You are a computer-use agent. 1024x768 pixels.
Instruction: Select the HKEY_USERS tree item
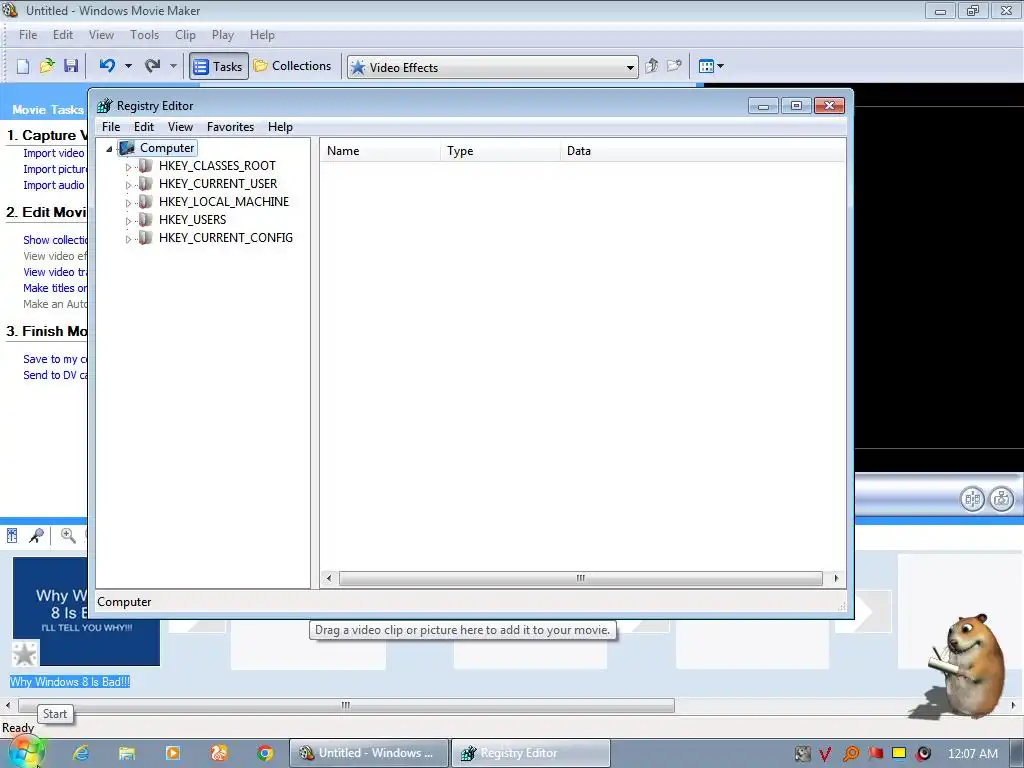tap(193, 219)
